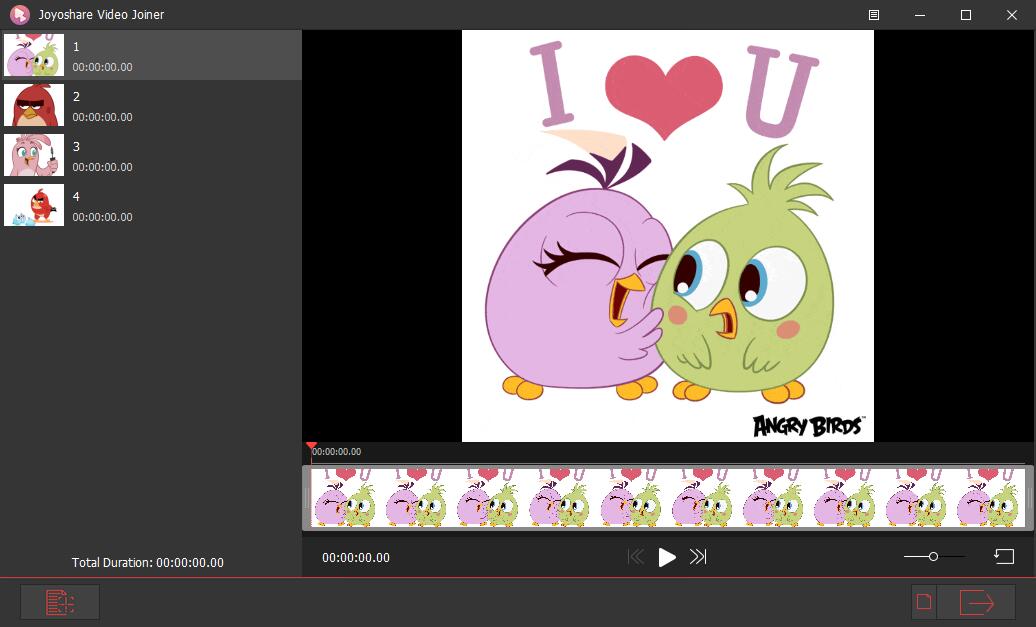Click the video preview showing I Love U
Viewport: 1036px width, 627px height.
[x=667, y=236]
